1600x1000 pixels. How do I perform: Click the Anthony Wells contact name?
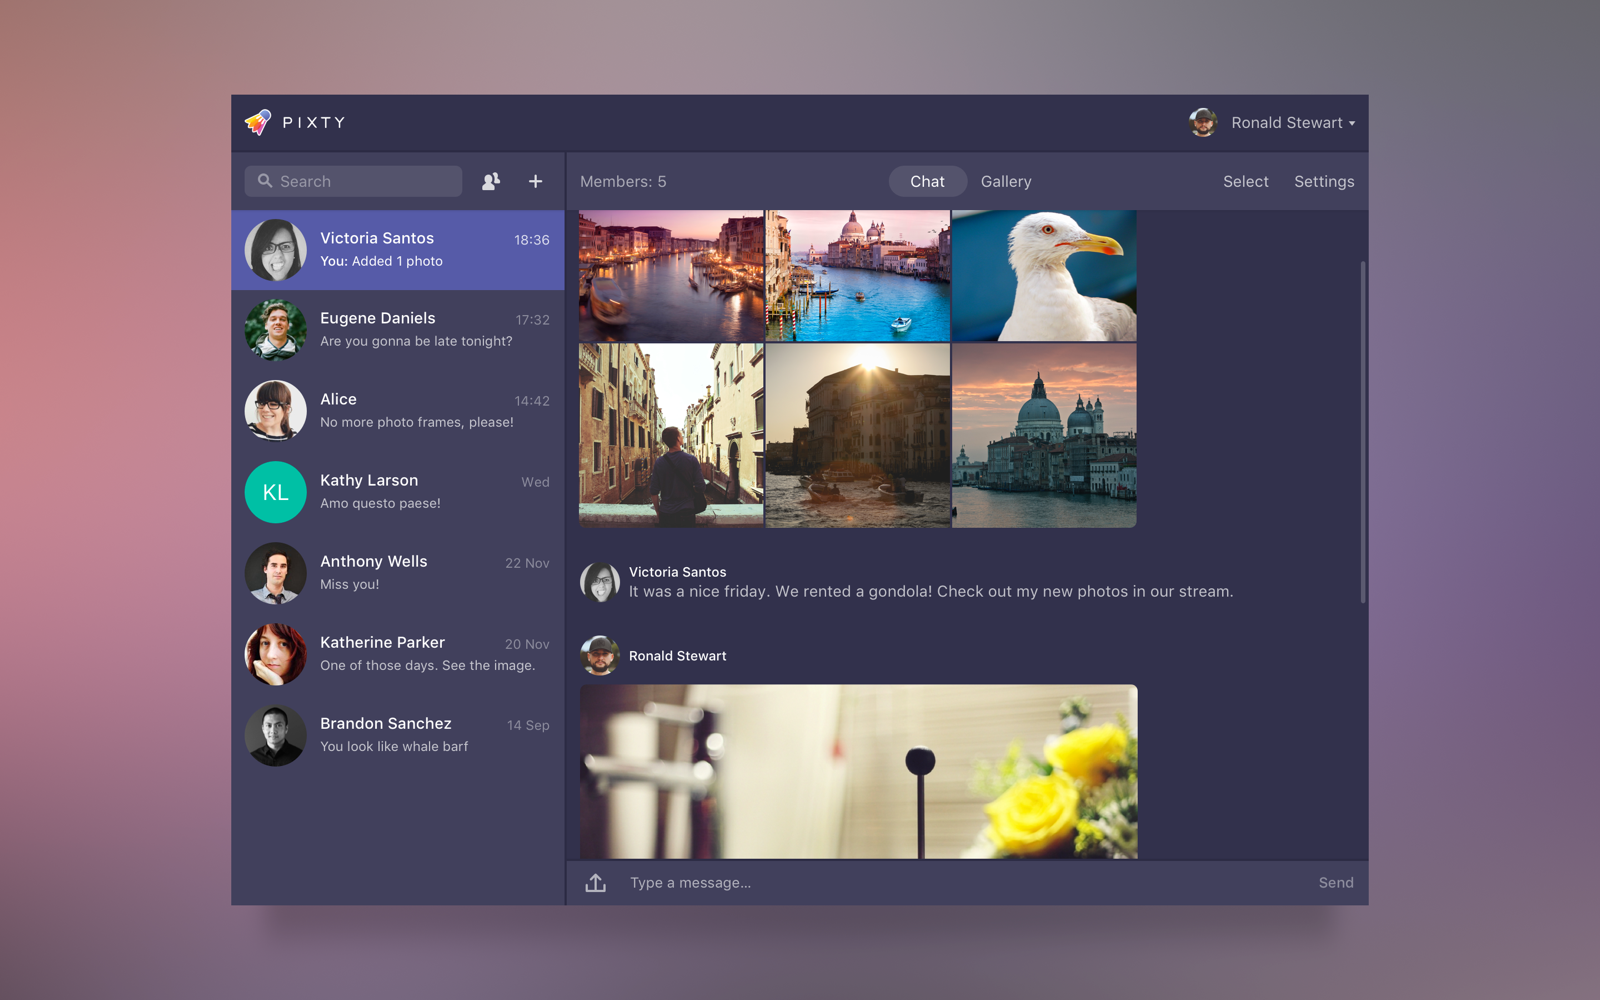374,561
